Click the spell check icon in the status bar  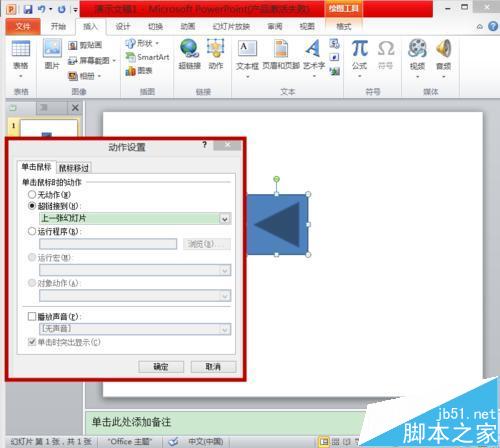pyautogui.click(x=173, y=441)
